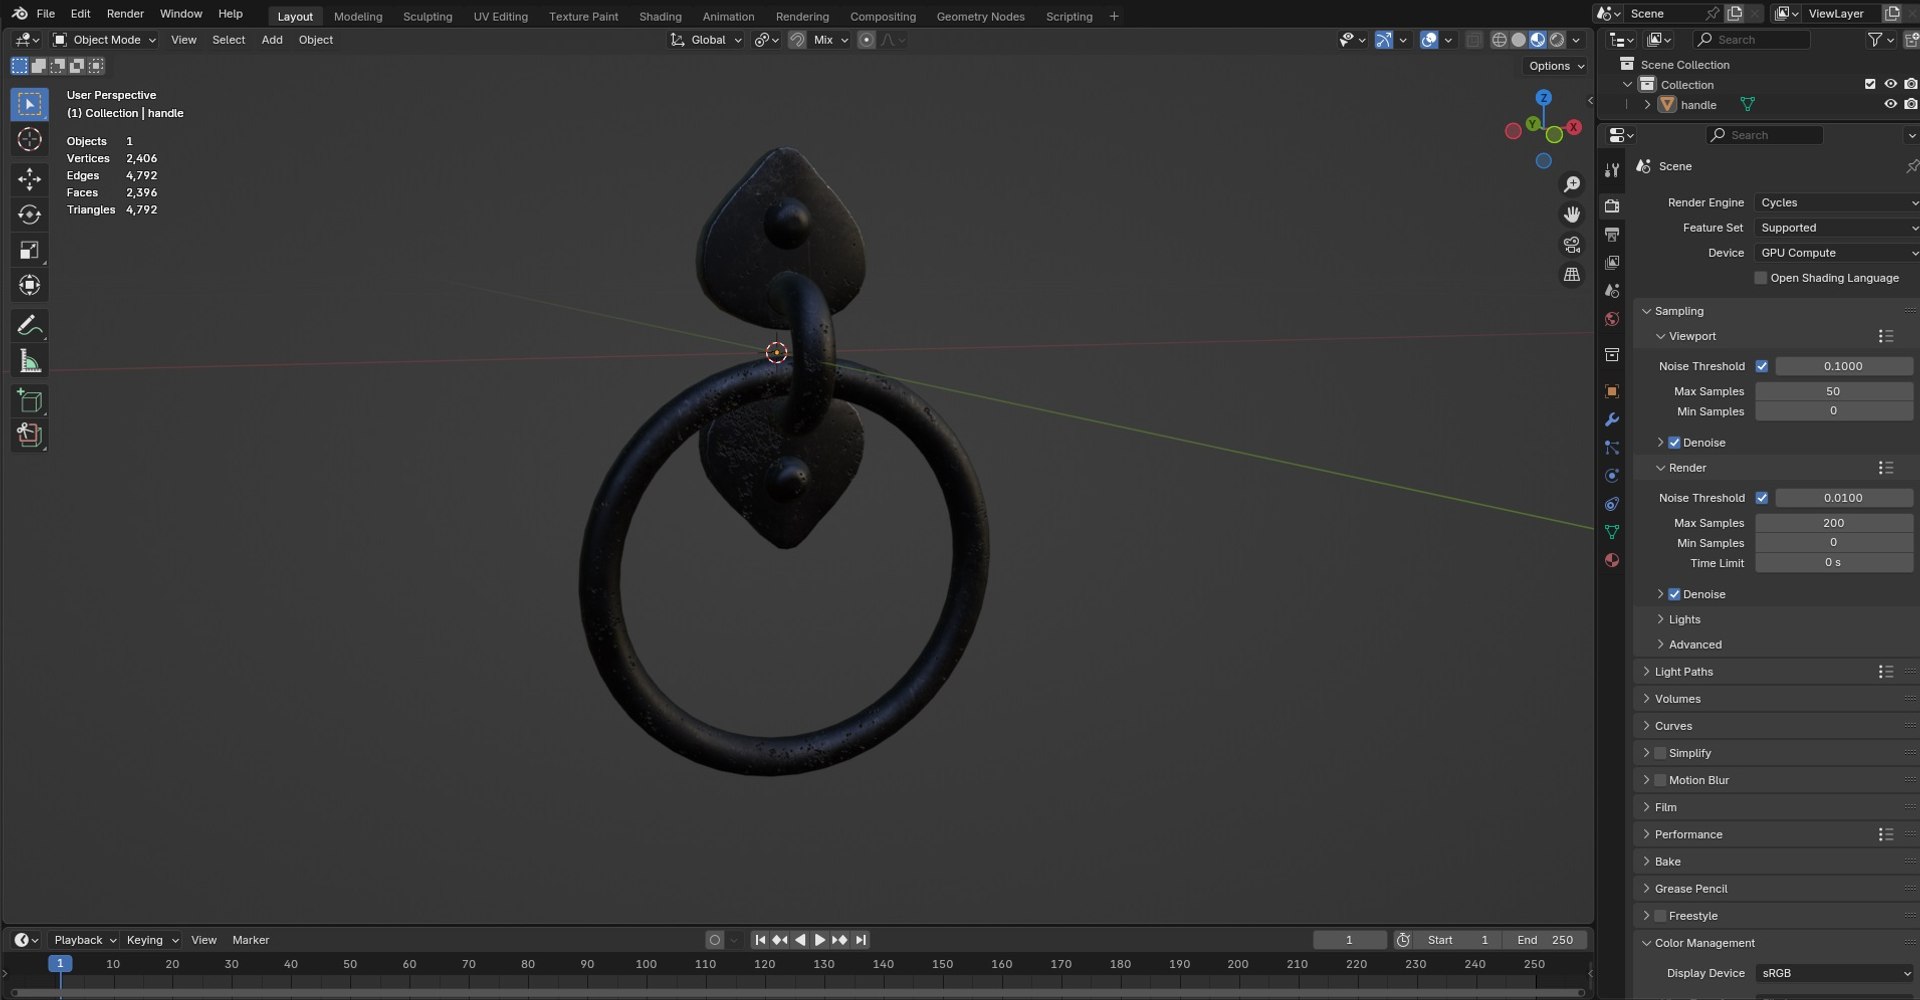Adjust viewport Max Samples value
Image resolution: width=1920 pixels, height=1000 pixels.
pyautogui.click(x=1834, y=391)
